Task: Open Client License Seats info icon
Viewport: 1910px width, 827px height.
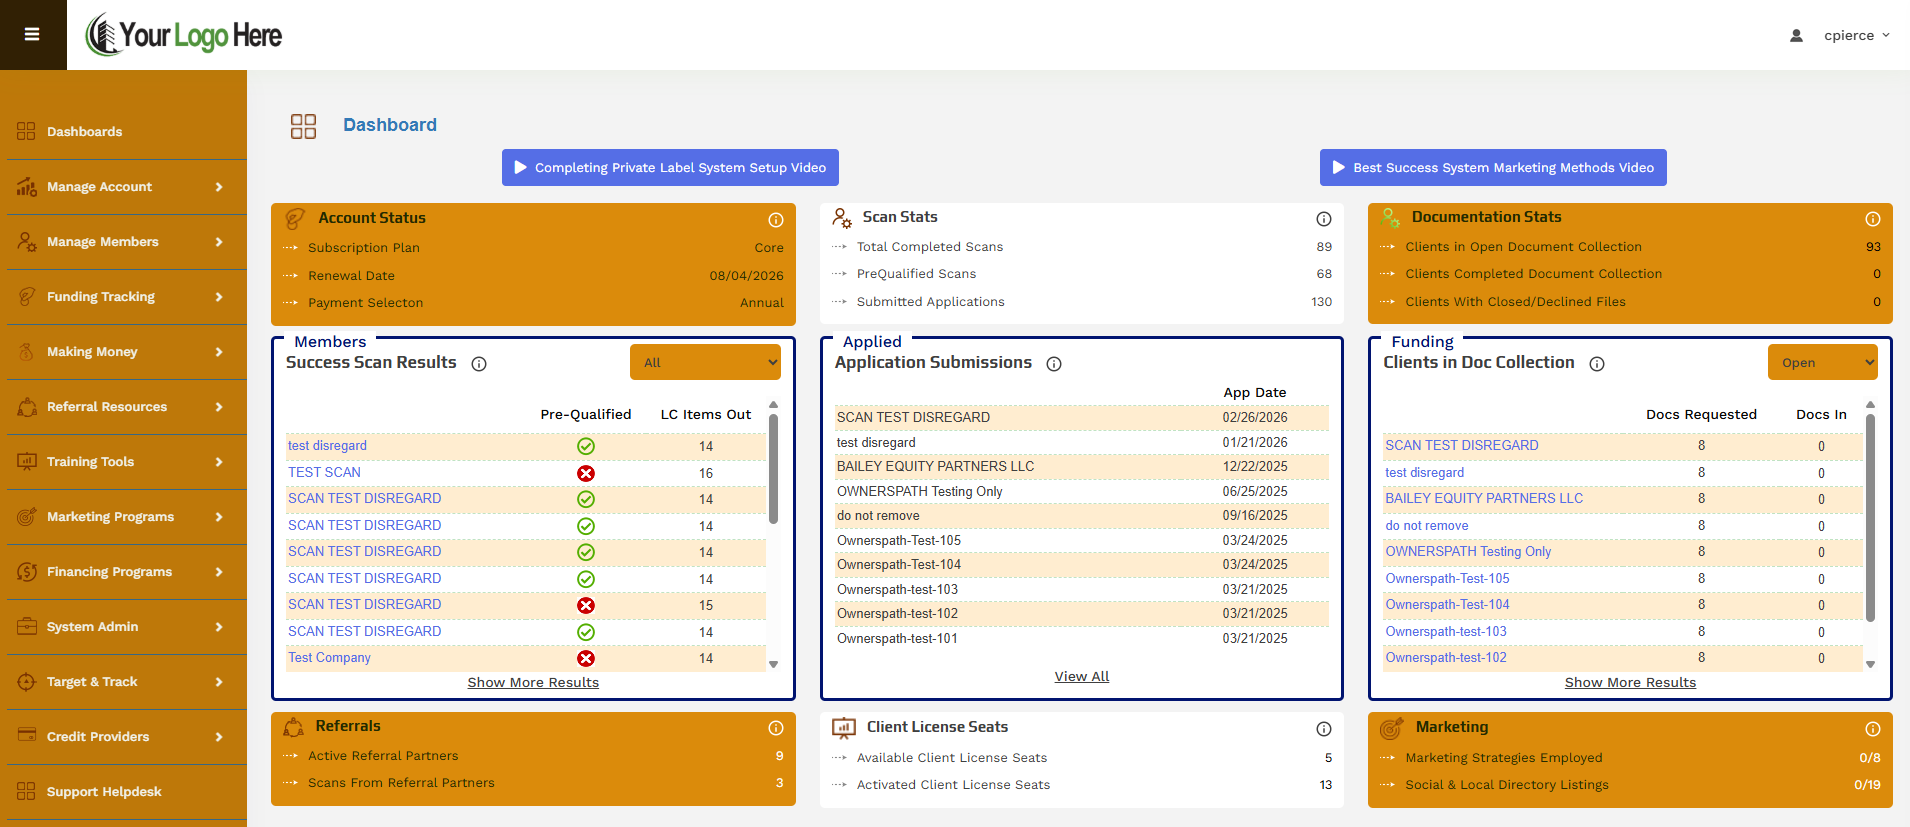Action: (x=1323, y=729)
